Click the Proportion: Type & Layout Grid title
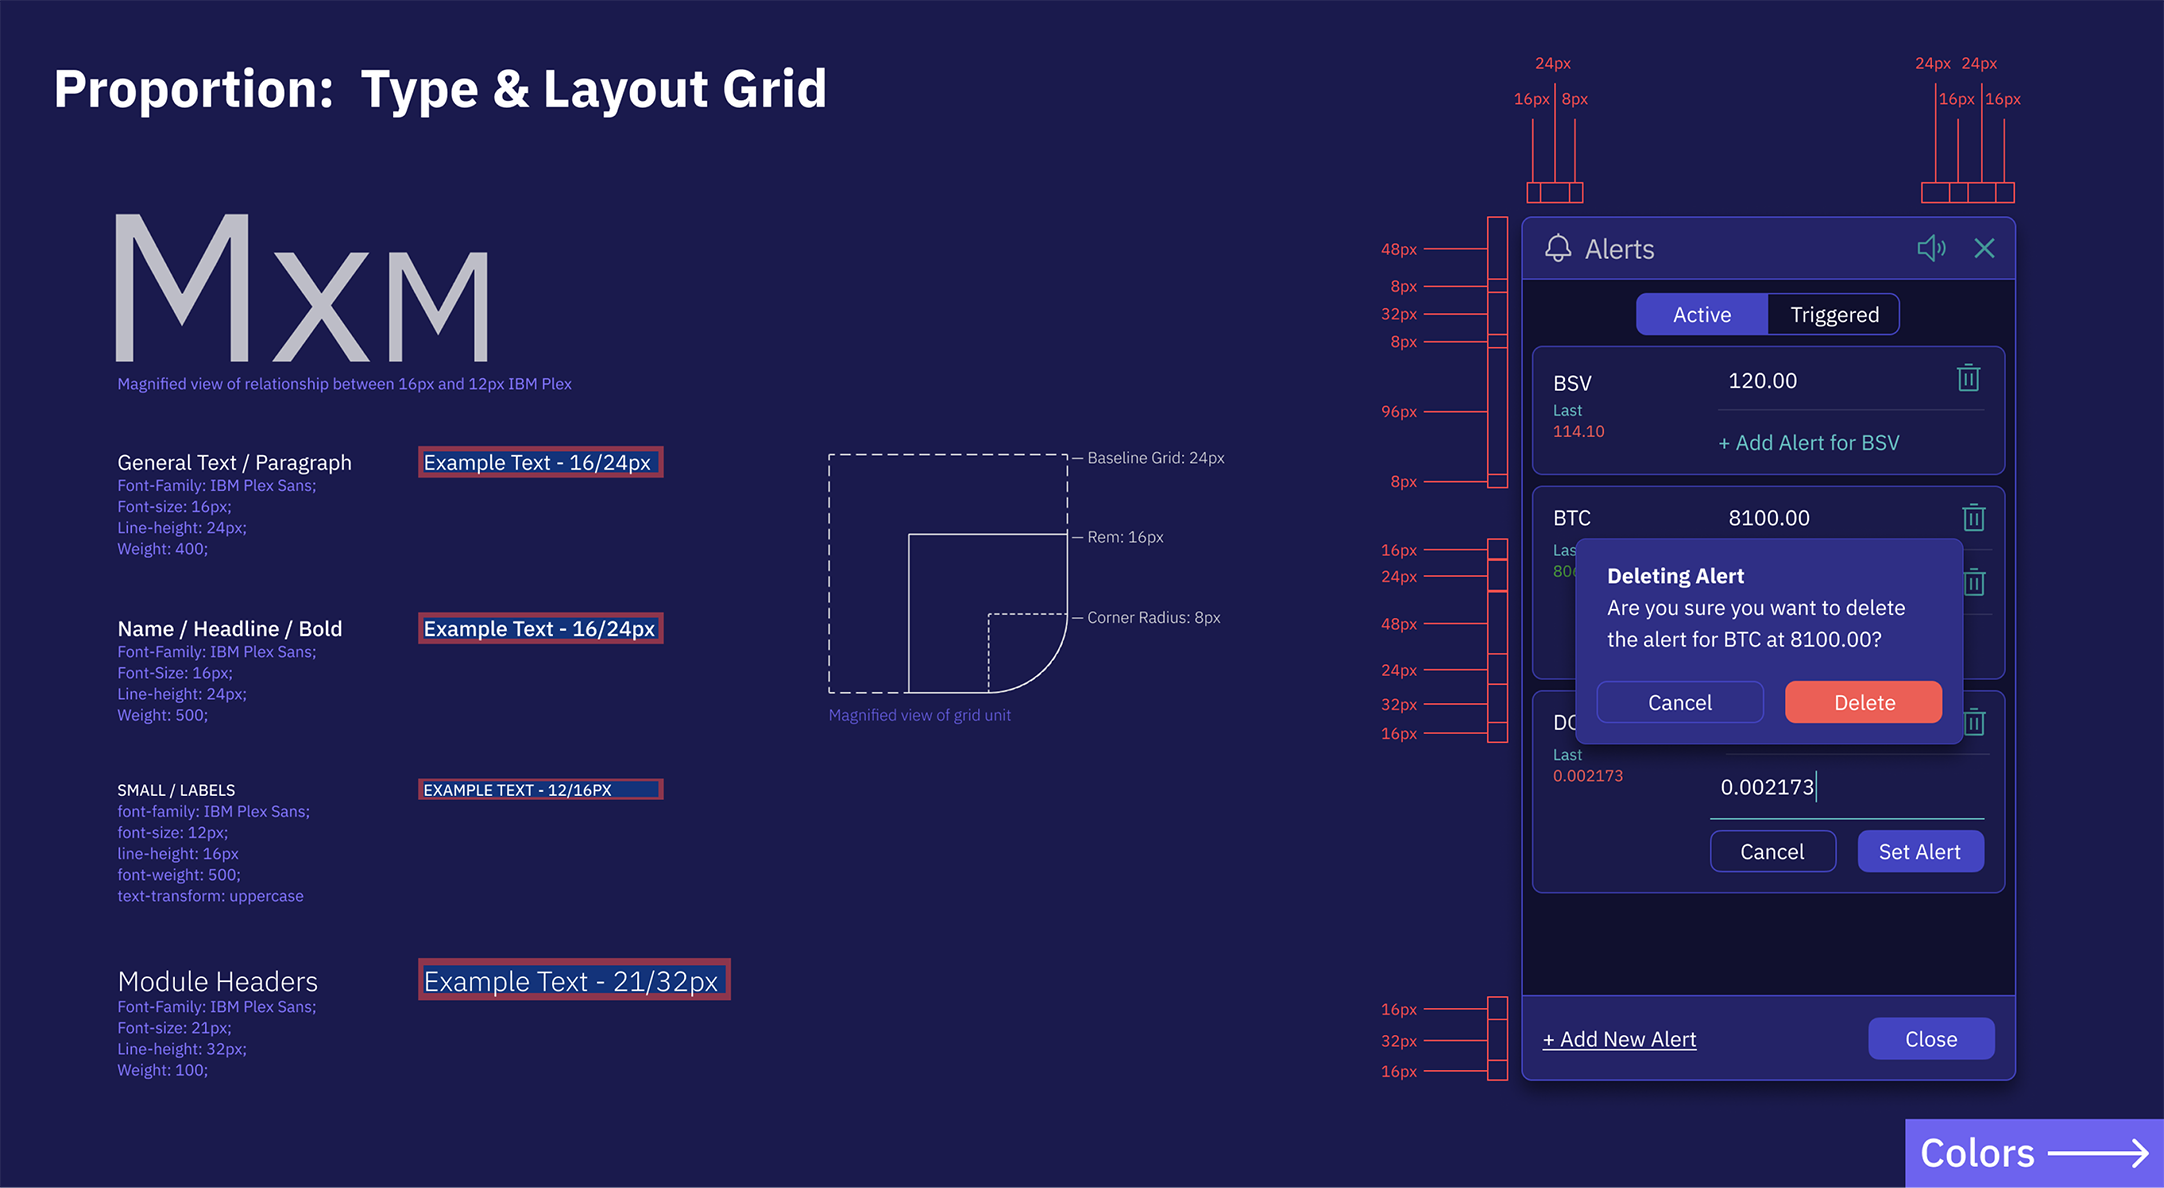Screen dimensions: 2164x1188 tap(440, 88)
